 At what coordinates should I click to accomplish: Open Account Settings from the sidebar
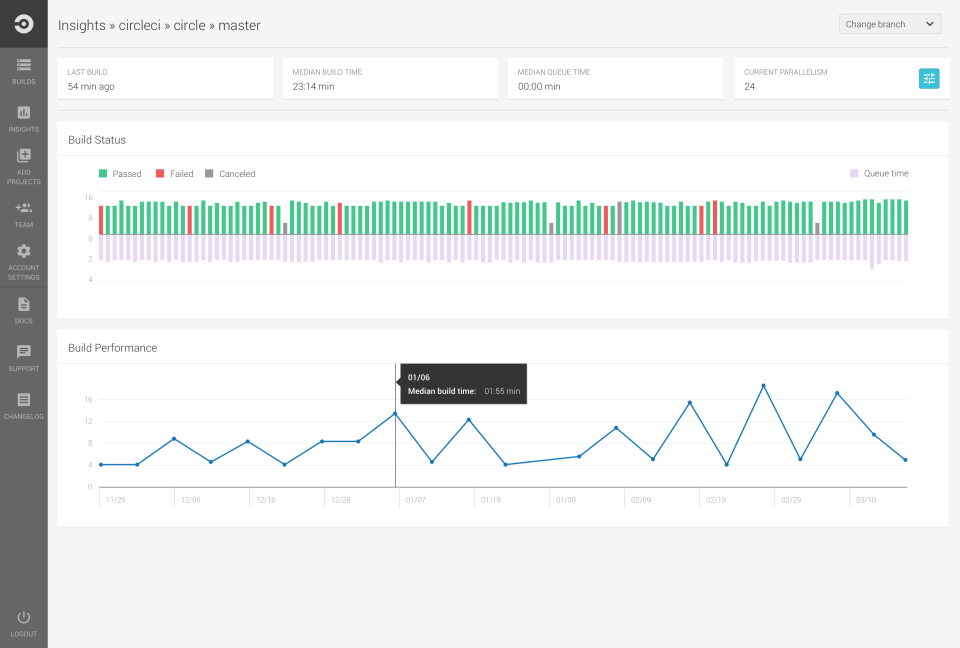click(23, 258)
